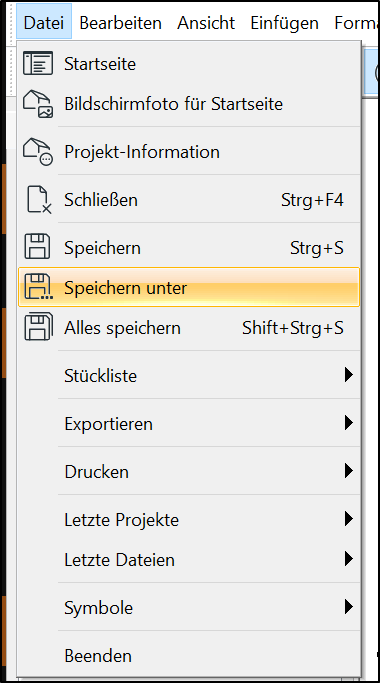Expand the Exportieren submenu arrow
The image size is (380, 683).
[x=348, y=423]
